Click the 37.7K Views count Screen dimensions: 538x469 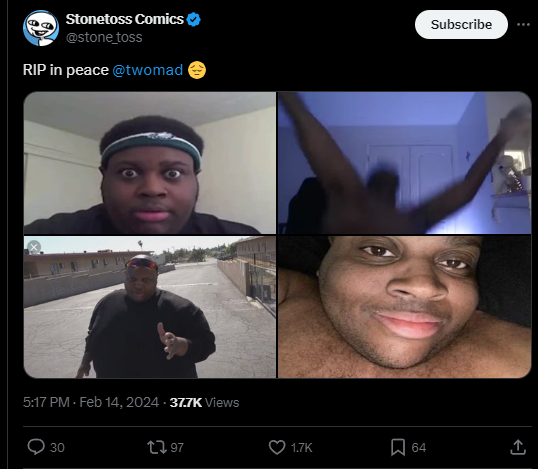click(204, 402)
